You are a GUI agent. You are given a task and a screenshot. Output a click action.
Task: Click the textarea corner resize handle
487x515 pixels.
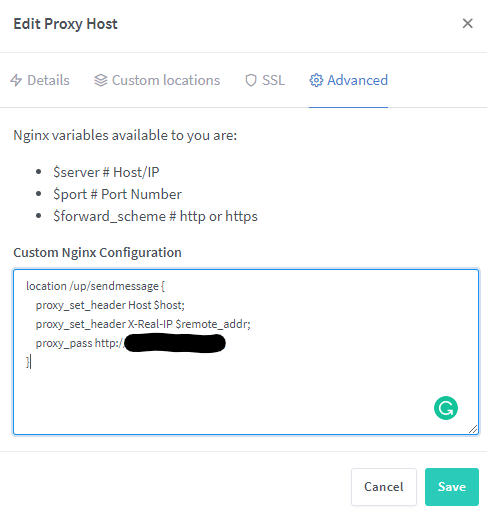coord(473,429)
